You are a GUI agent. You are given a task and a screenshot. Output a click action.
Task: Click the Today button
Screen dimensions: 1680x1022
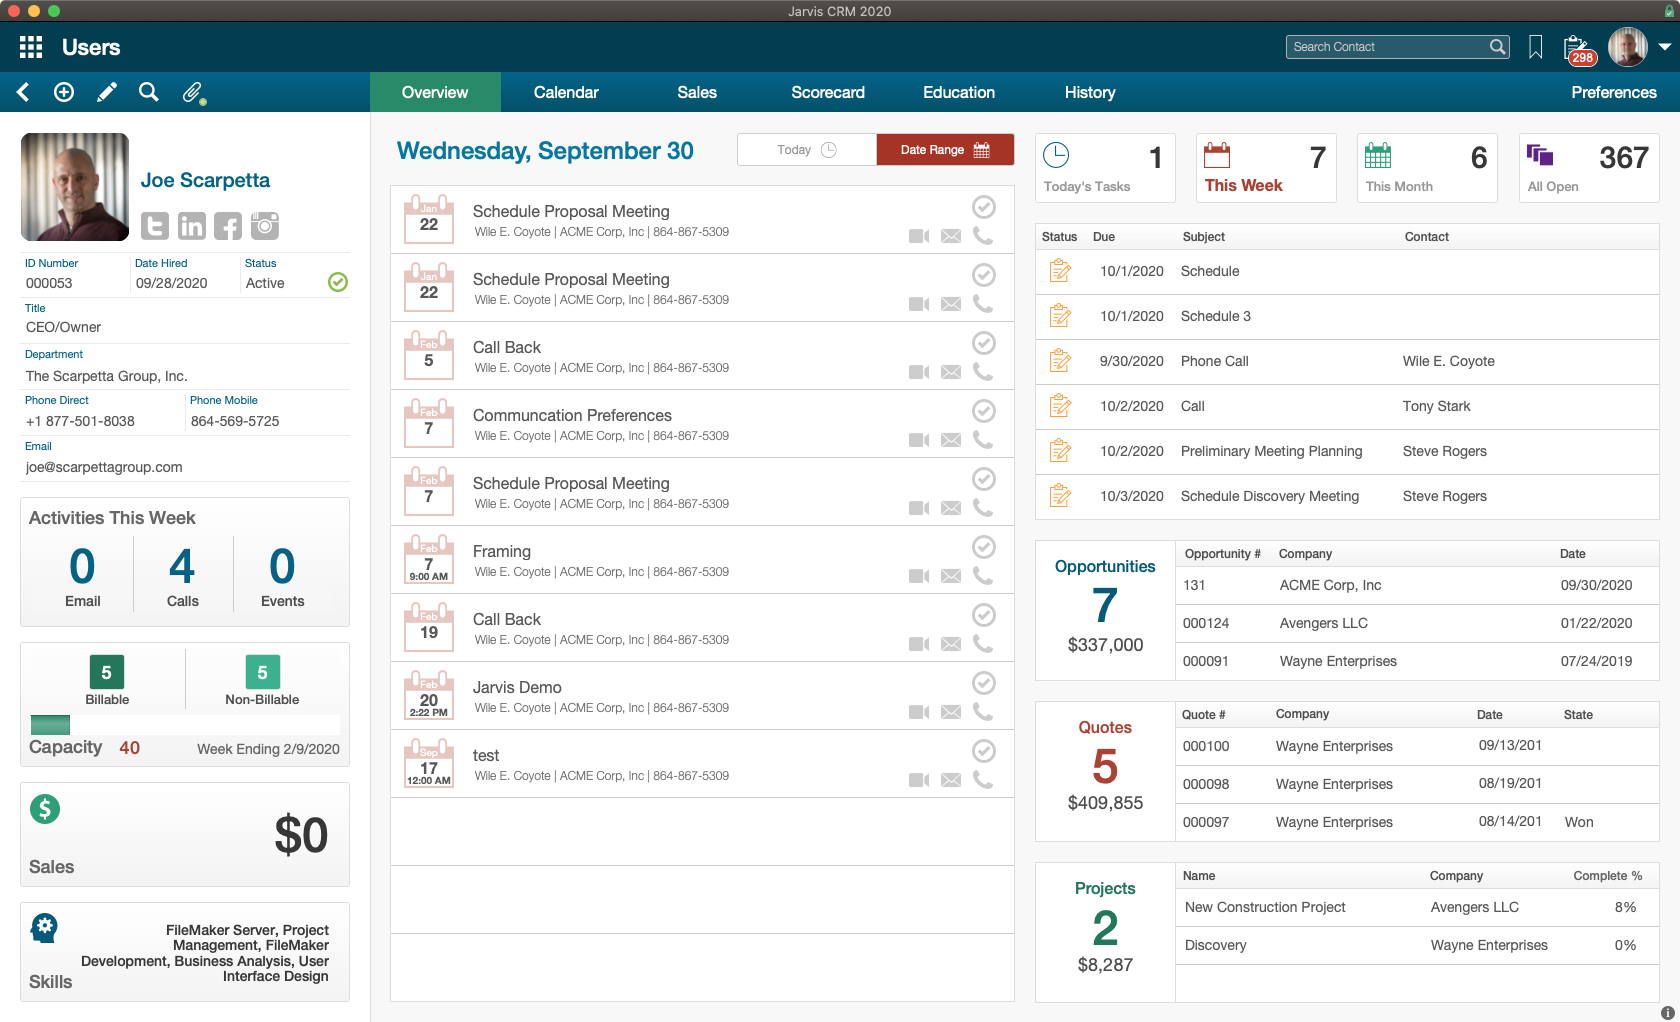[807, 150]
